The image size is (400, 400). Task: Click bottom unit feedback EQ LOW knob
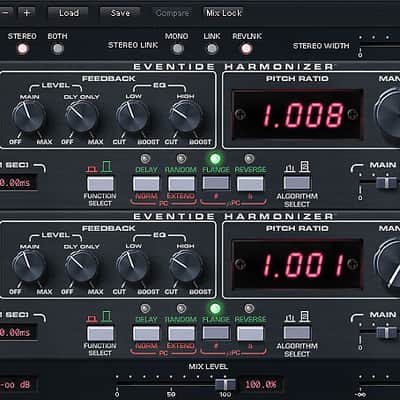coord(133,266)
